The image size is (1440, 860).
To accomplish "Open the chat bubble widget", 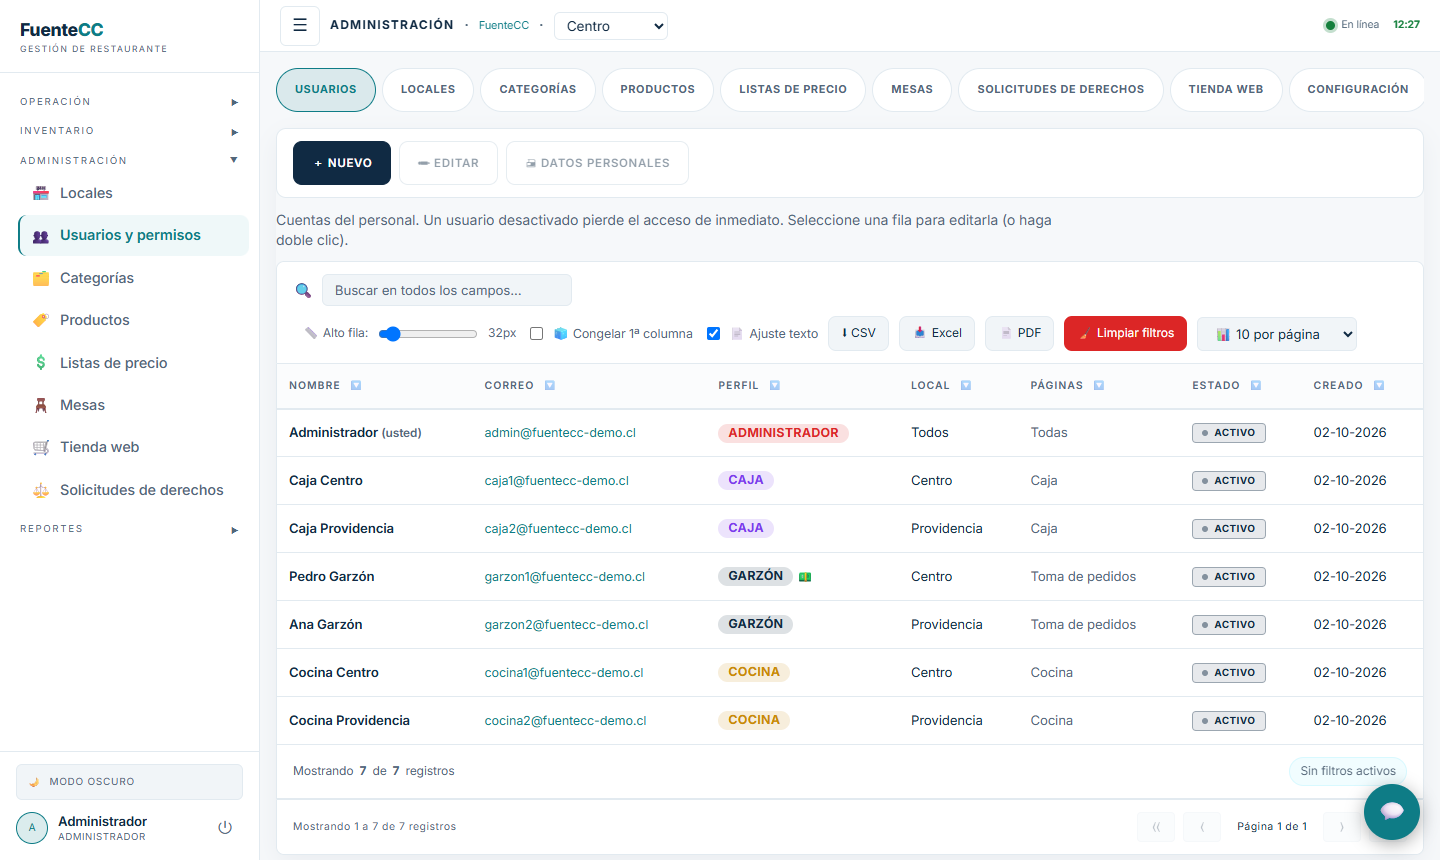I will [x=1392, y=811].
